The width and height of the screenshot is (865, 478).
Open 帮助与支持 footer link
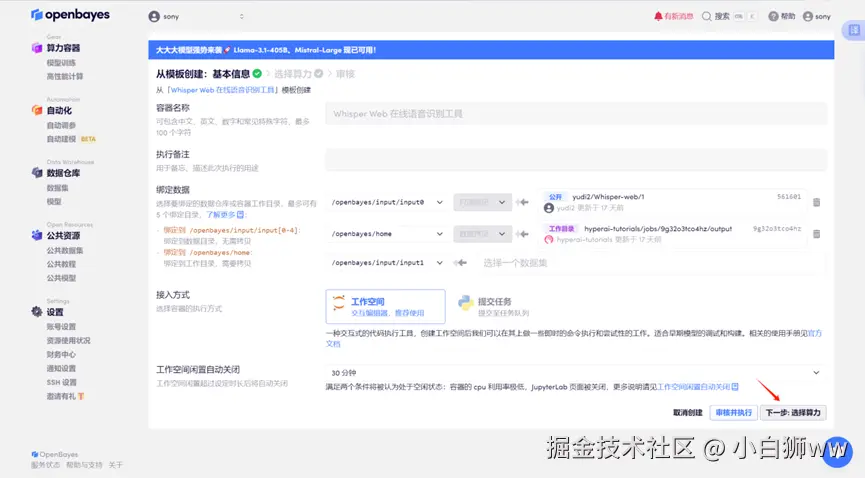click(x=84, y=465)
